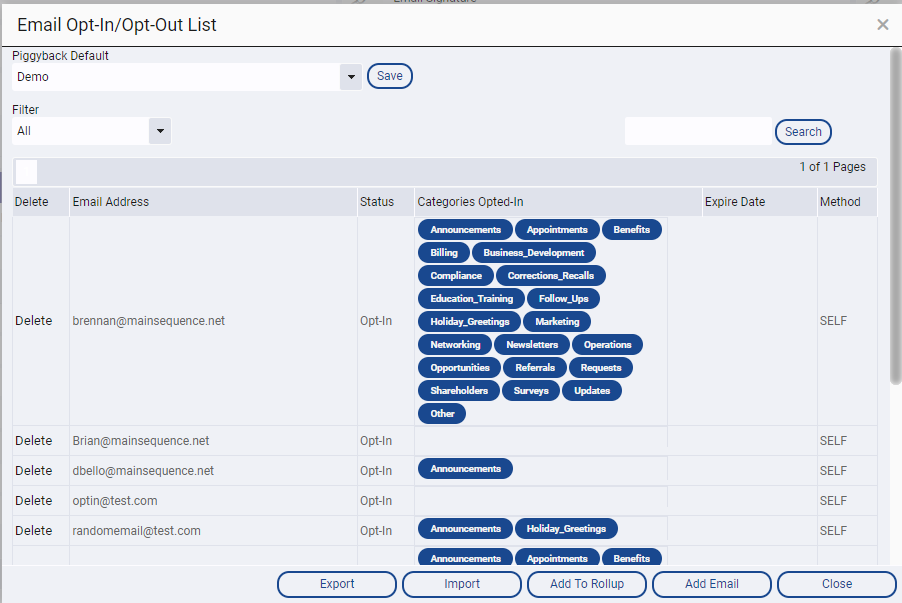Click the Follow_Ups category tag
Viewport: 902px width, 603px height.
pos(563,299)
